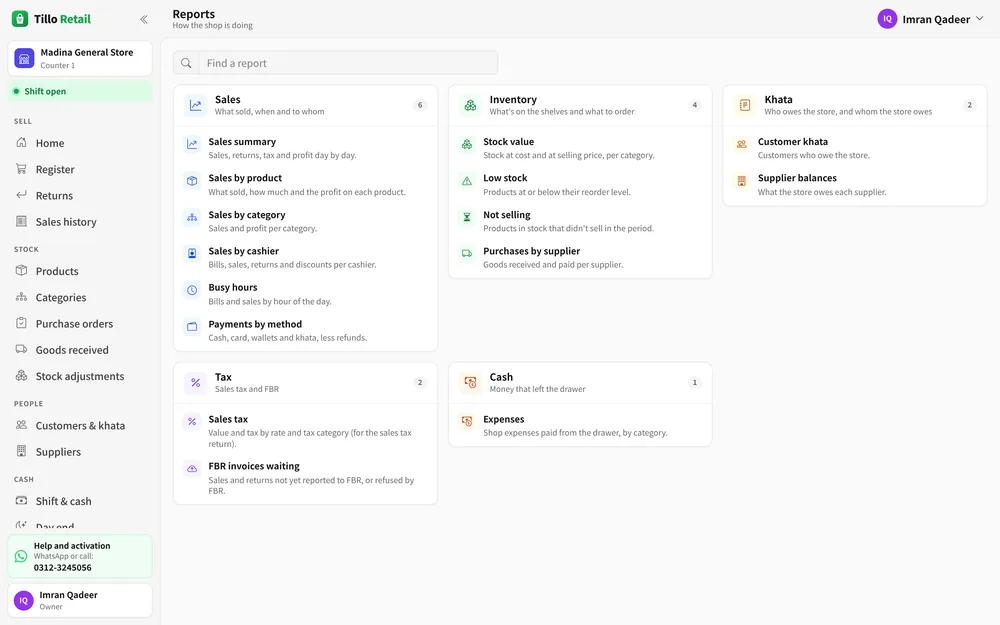This screenshot has width=1000, height=625.
Task: Click the Purchases by supplier truck icon
Action: 467,254
